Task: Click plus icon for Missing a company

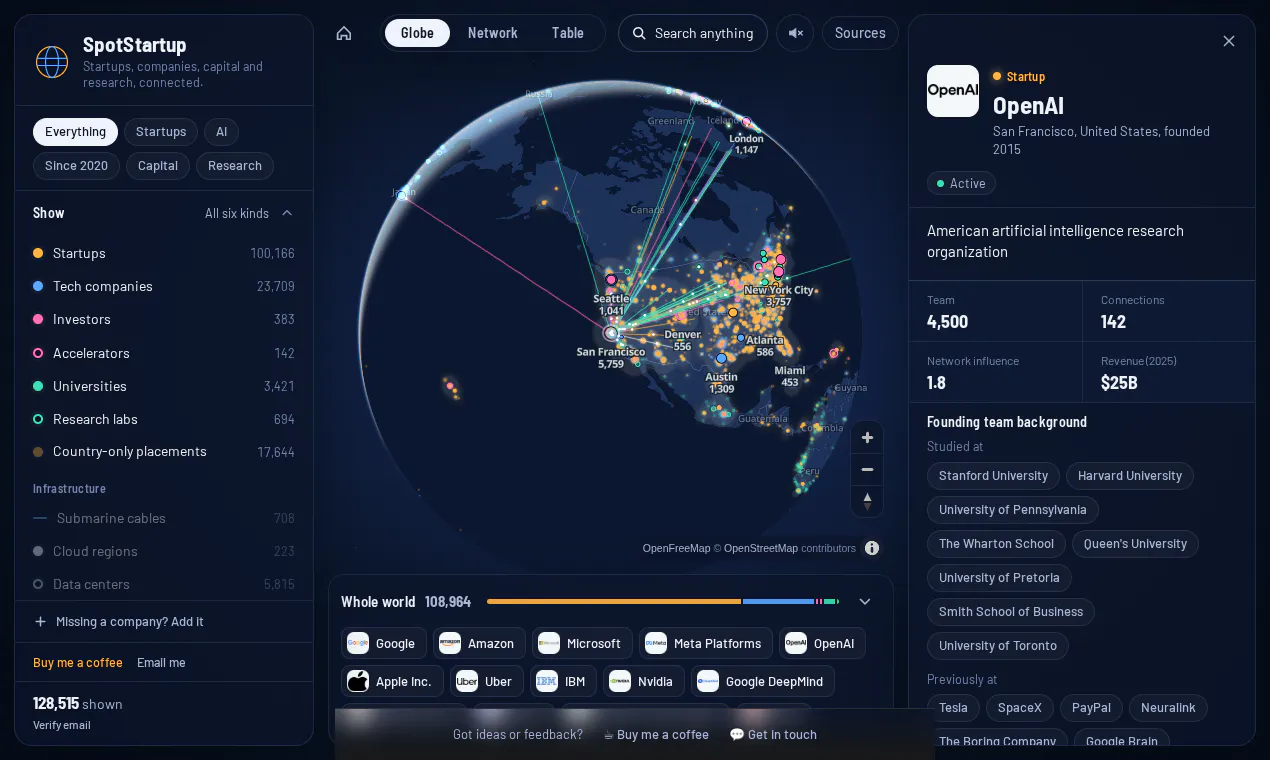Action: click(41, 622)
